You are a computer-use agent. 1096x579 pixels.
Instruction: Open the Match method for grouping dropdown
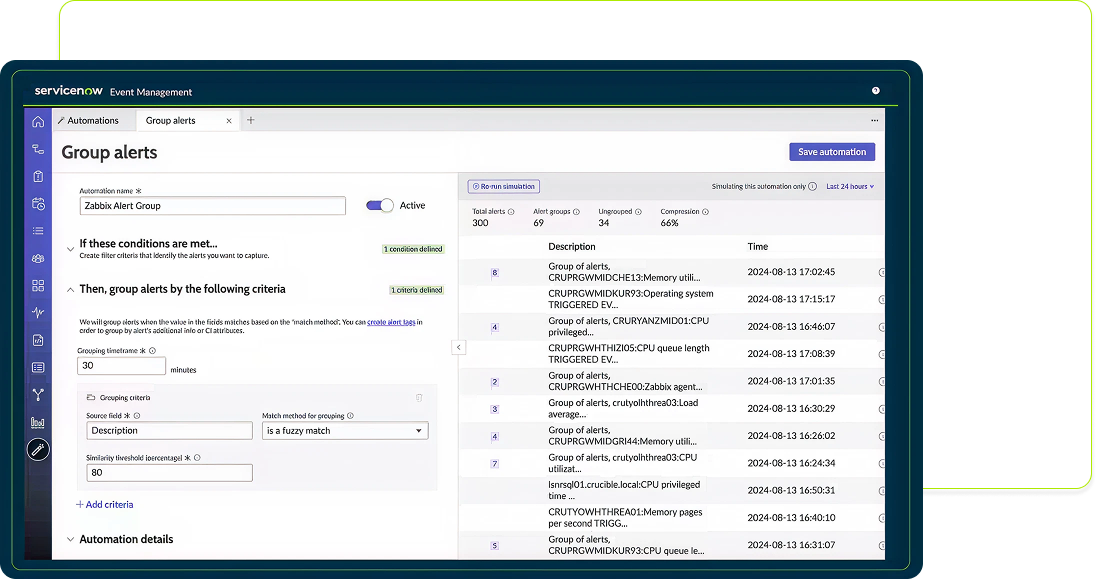pyautogui.click(x=344, y=431)
